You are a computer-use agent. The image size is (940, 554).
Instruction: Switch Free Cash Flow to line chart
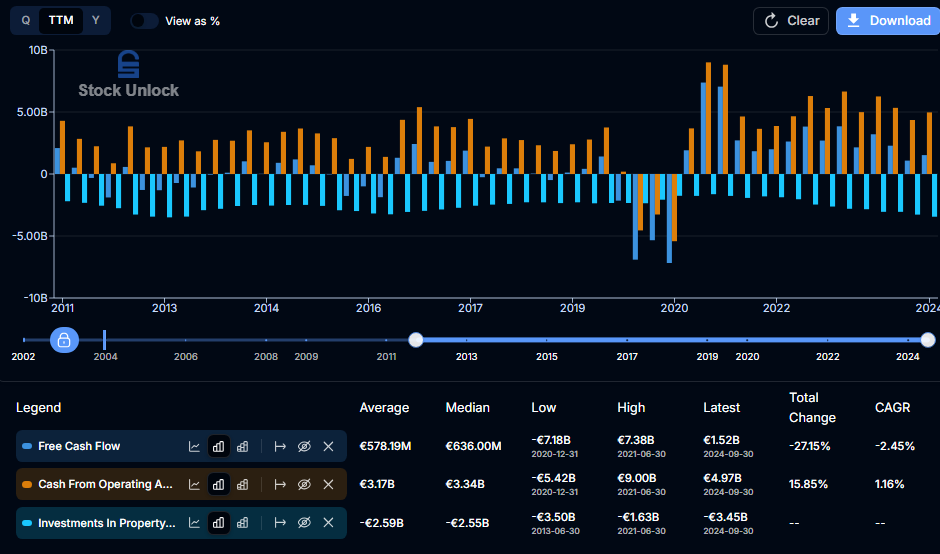click(x=194, y=446)
